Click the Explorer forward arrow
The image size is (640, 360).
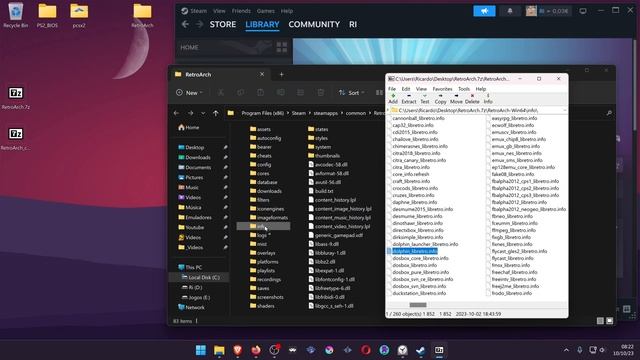coord(191,113)
